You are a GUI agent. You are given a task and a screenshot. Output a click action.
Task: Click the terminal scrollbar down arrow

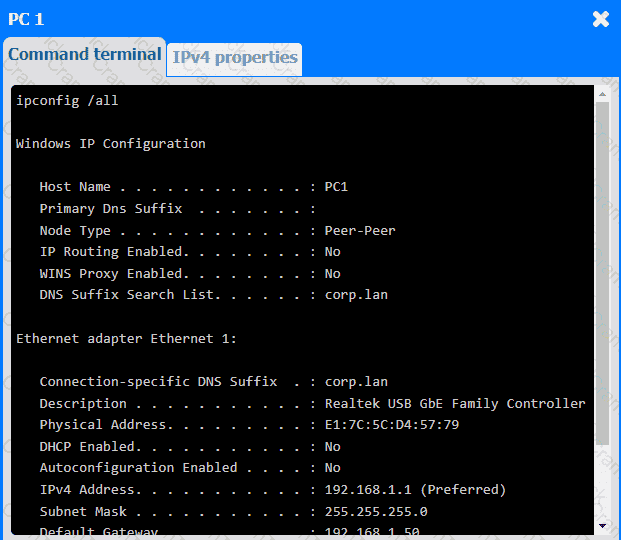click(602, 525)
